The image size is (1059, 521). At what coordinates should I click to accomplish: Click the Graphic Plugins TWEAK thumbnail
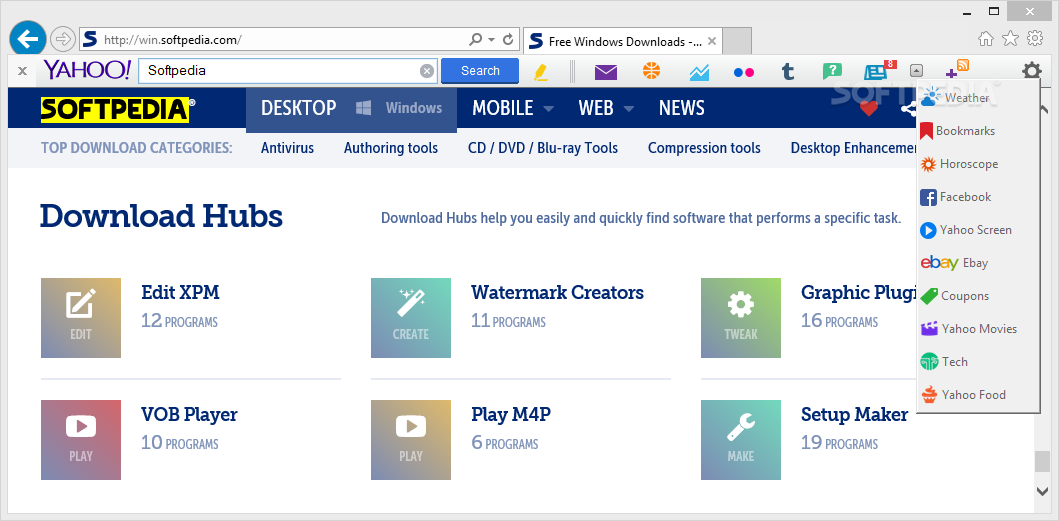pyautogui.click(x=741, y=318)
